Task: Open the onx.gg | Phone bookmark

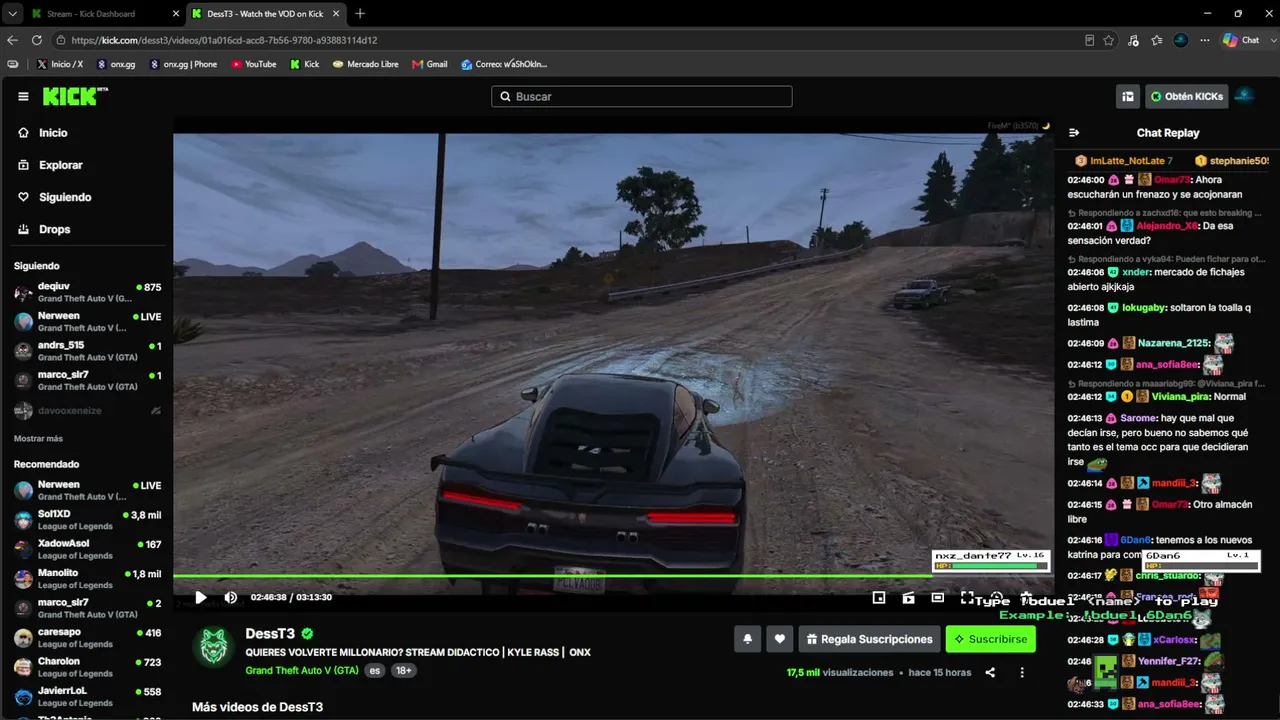Action: coord(183,64)
